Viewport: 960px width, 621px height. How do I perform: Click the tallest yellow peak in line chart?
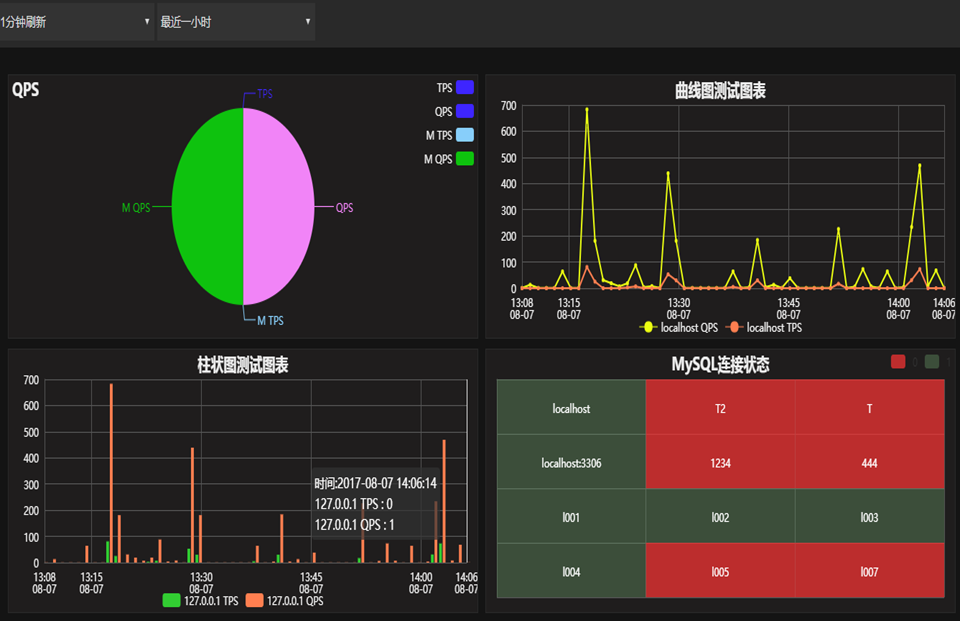[587, 110]
